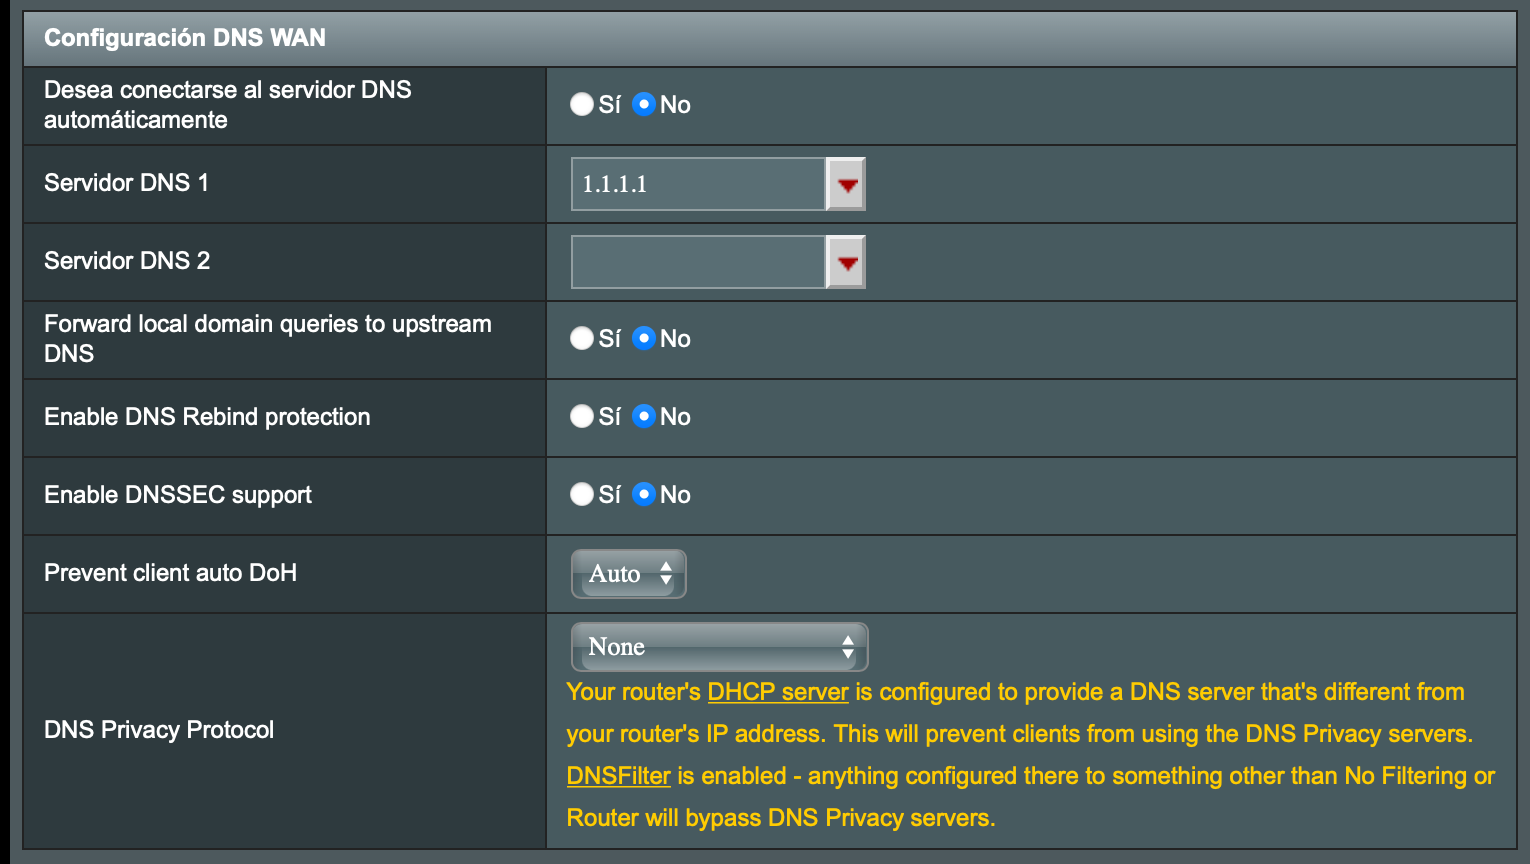
Task: Click the empty Servidor DNS 2 field
Action: (698, 262)
